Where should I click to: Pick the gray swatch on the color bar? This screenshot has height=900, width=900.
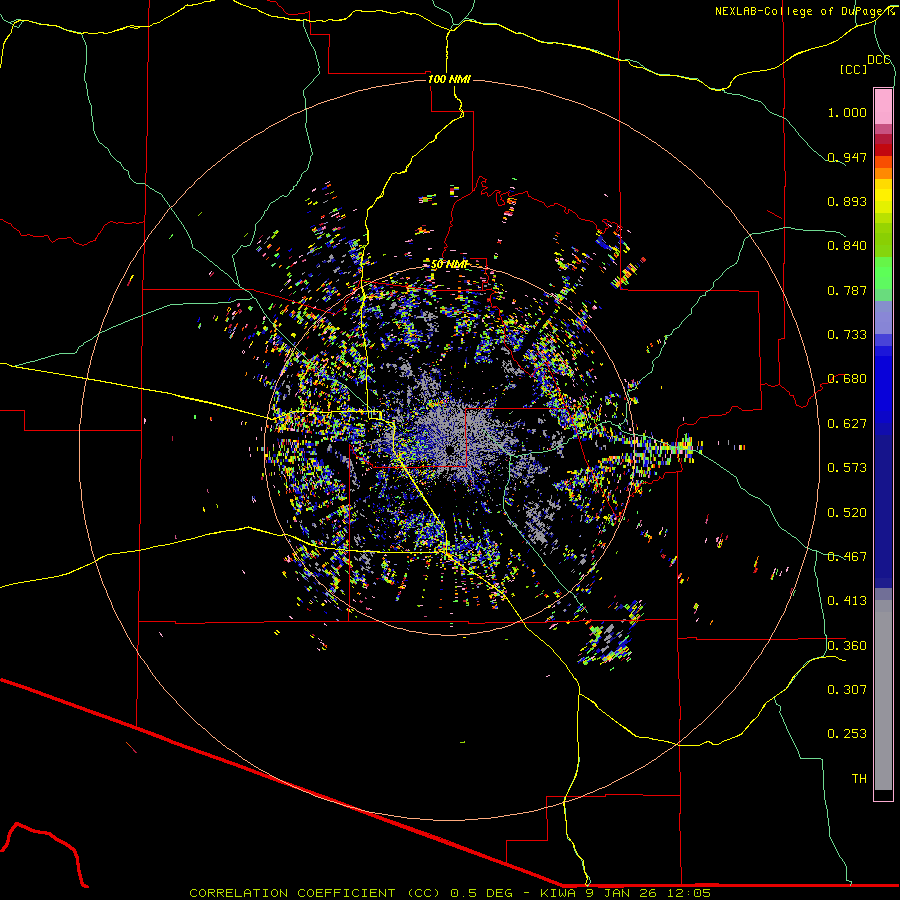click(883, 695)
